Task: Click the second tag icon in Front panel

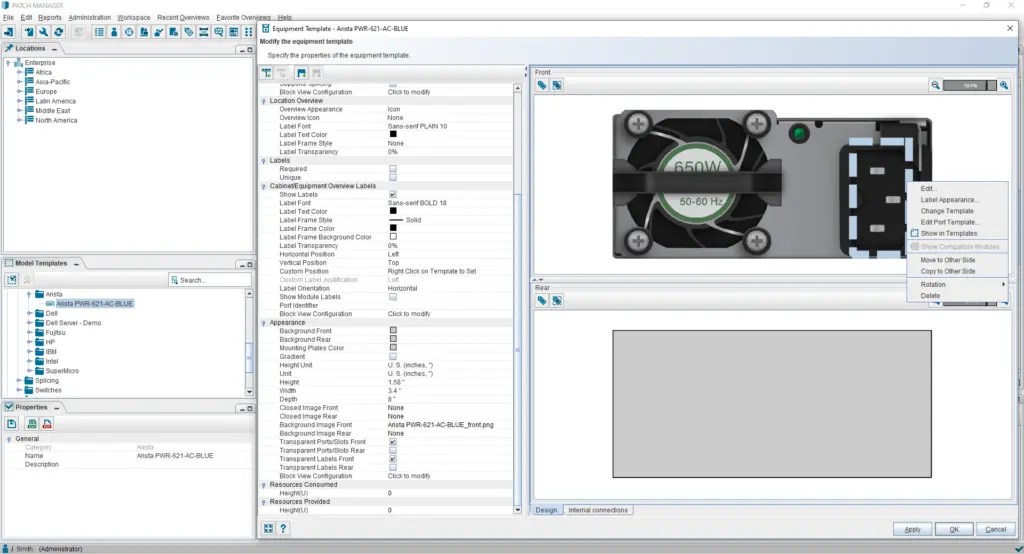Action: (x=557, y=85)
